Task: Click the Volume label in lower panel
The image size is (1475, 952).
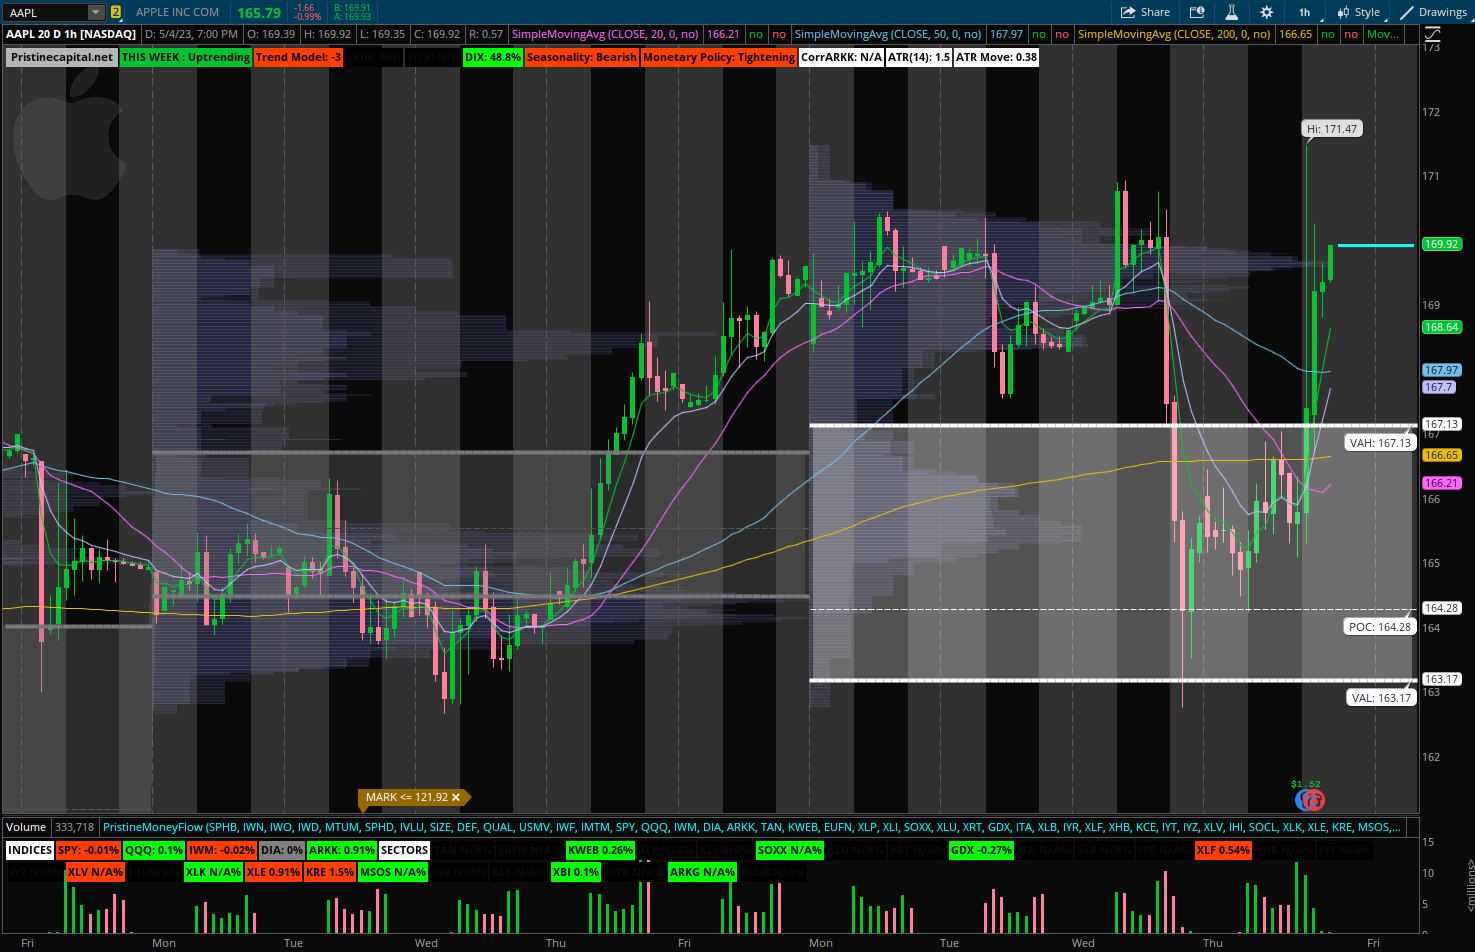Action: (x=26, y=827)
